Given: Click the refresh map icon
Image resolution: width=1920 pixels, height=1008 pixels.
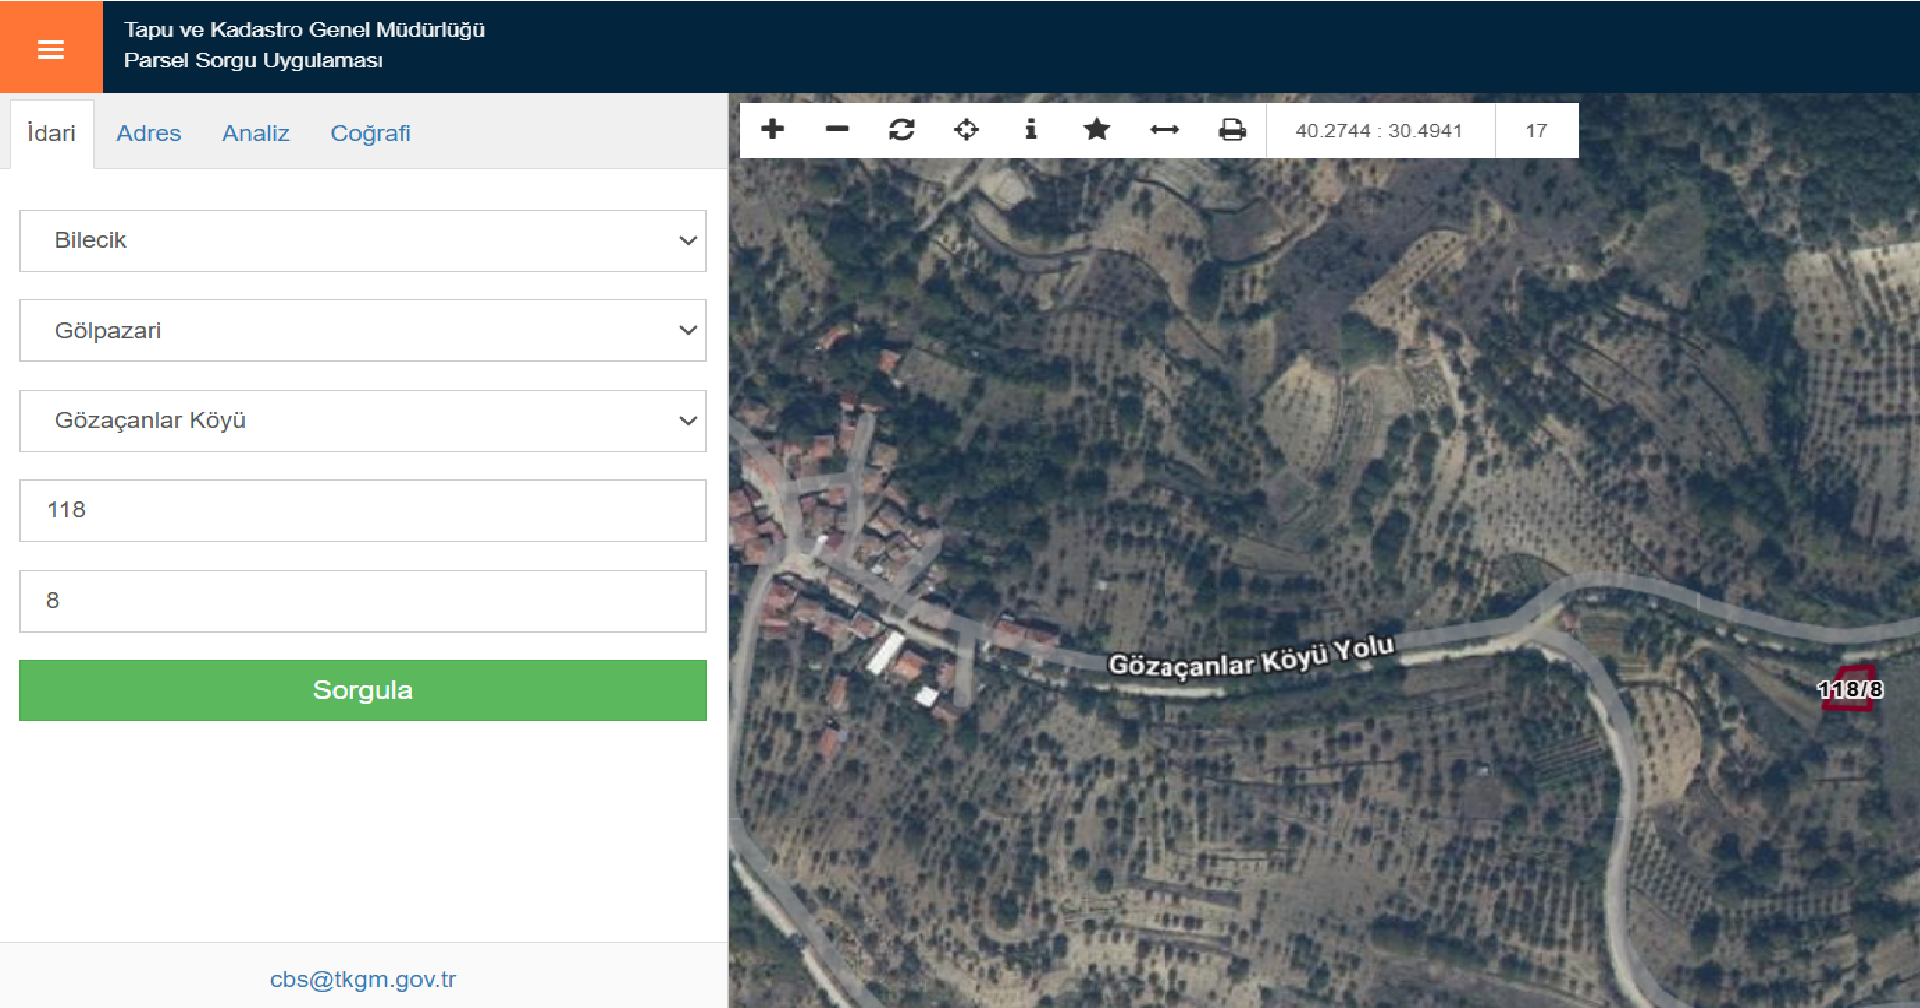Looking at the screenshot, I should click(901, 130).
